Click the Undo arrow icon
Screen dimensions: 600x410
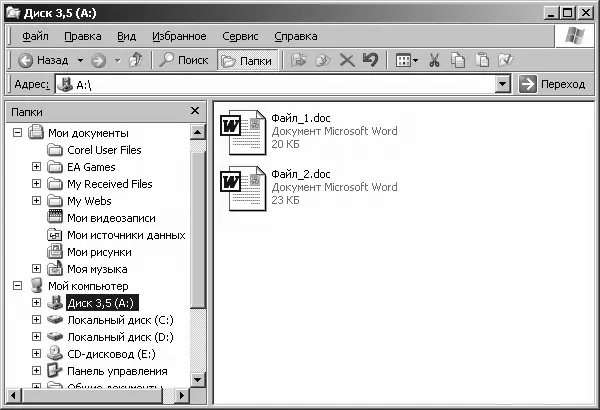370,60
